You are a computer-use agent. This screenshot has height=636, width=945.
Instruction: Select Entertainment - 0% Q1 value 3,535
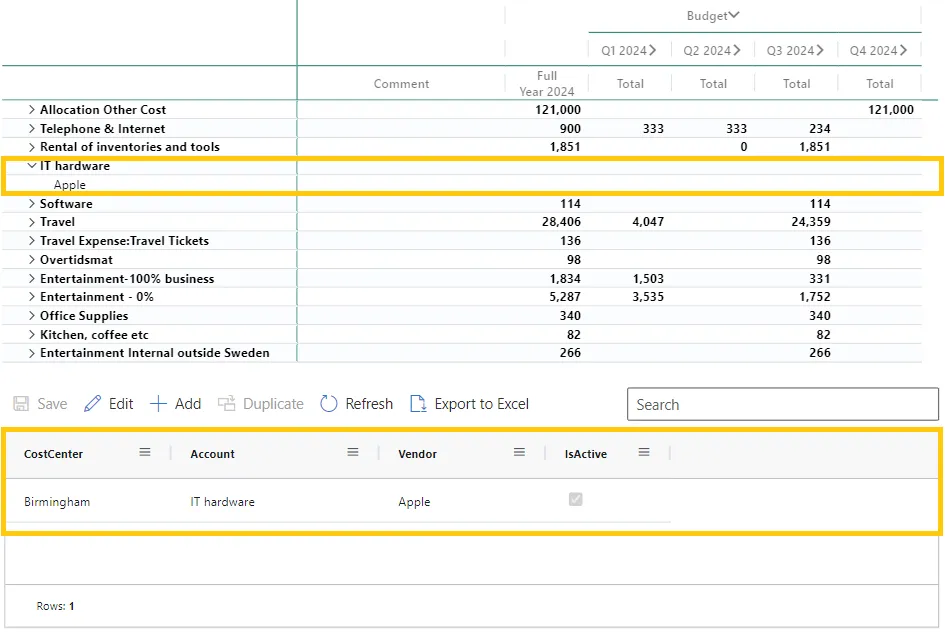(648, 297)
